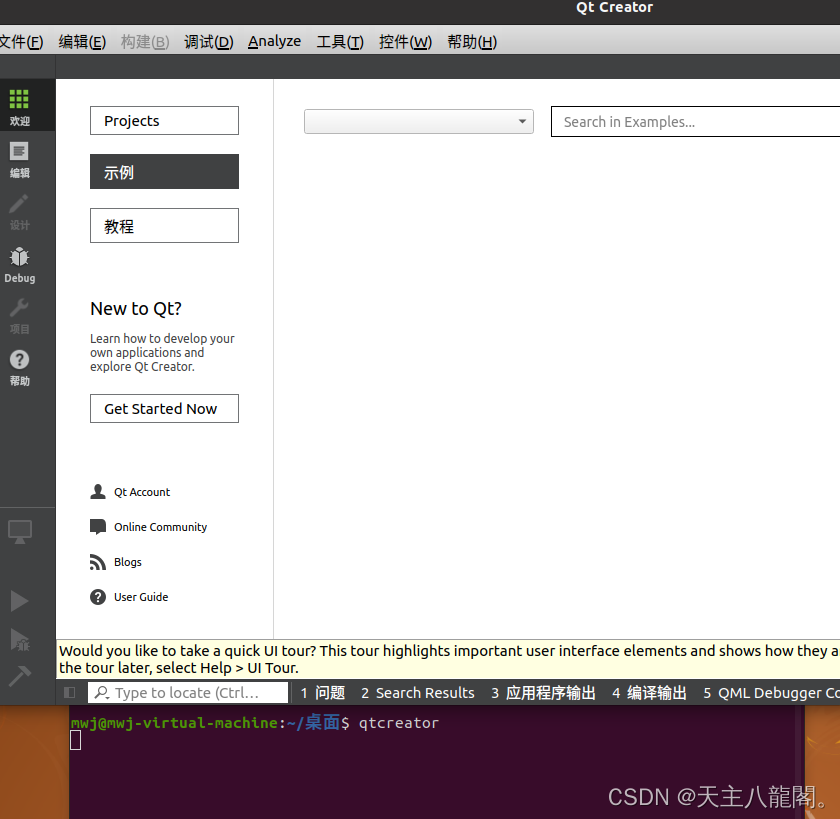Show the 3 应用程序输出 pane
This screenshot has height=819, width=840.
tap(543, 693)
